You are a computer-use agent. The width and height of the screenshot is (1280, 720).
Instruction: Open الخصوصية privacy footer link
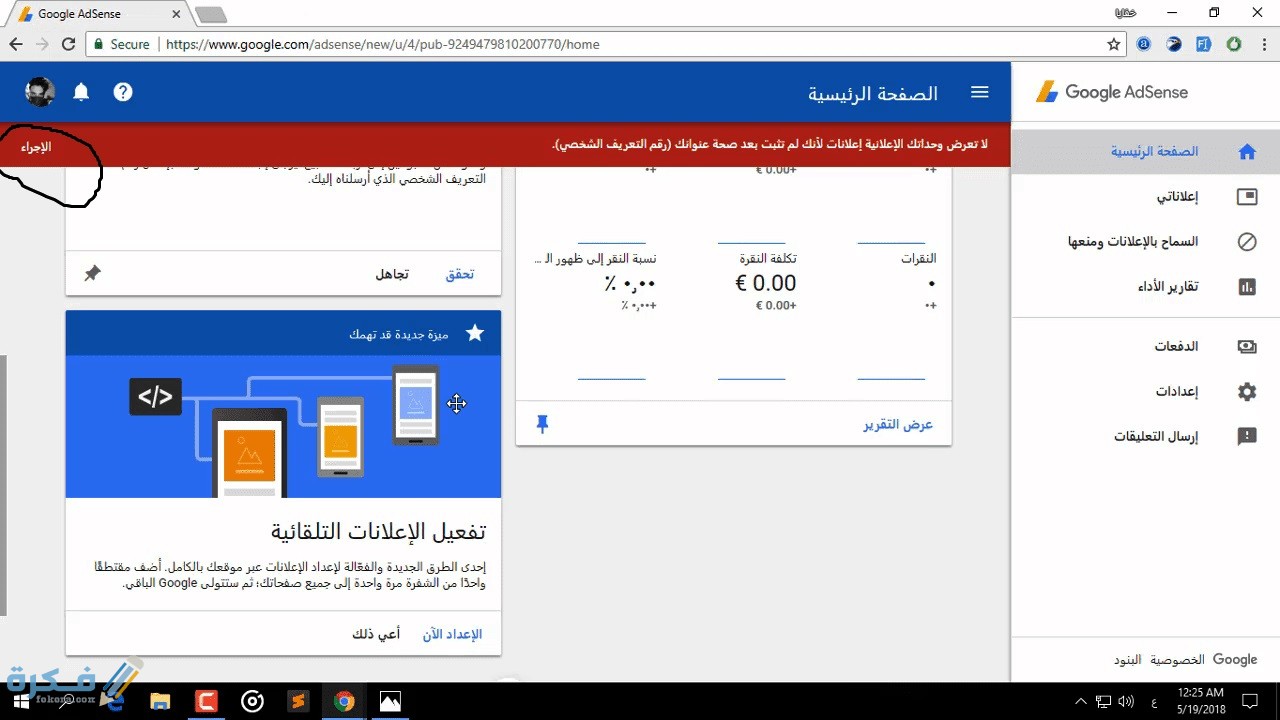click(1176, 660)
